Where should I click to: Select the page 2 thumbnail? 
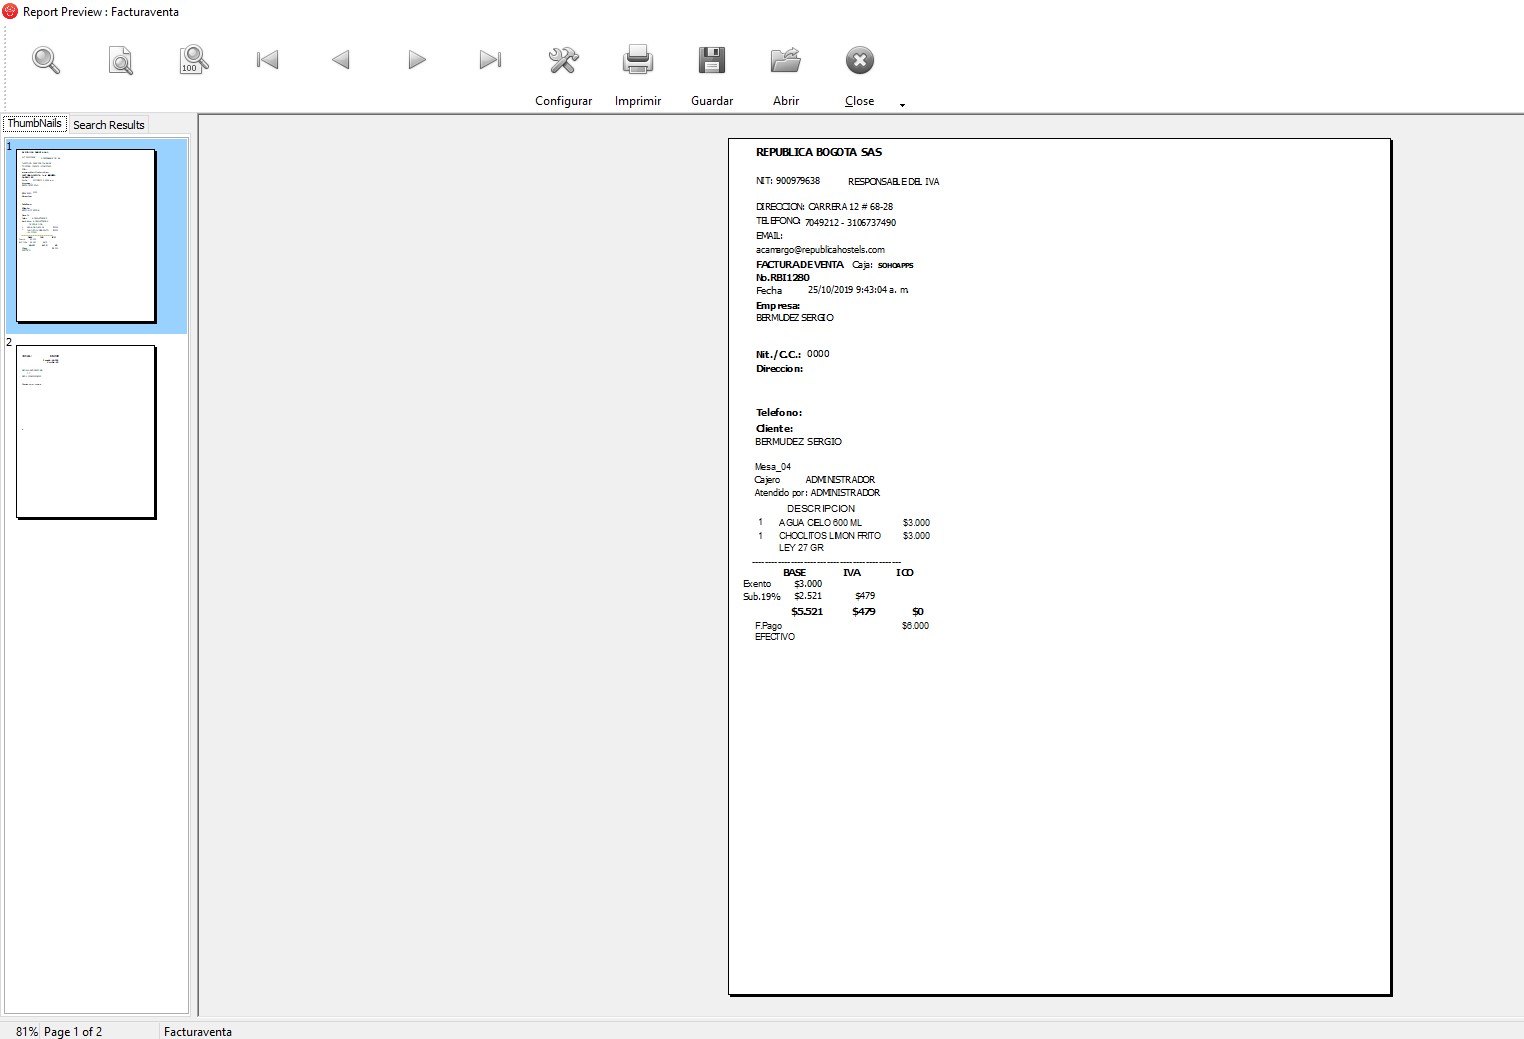86,432
